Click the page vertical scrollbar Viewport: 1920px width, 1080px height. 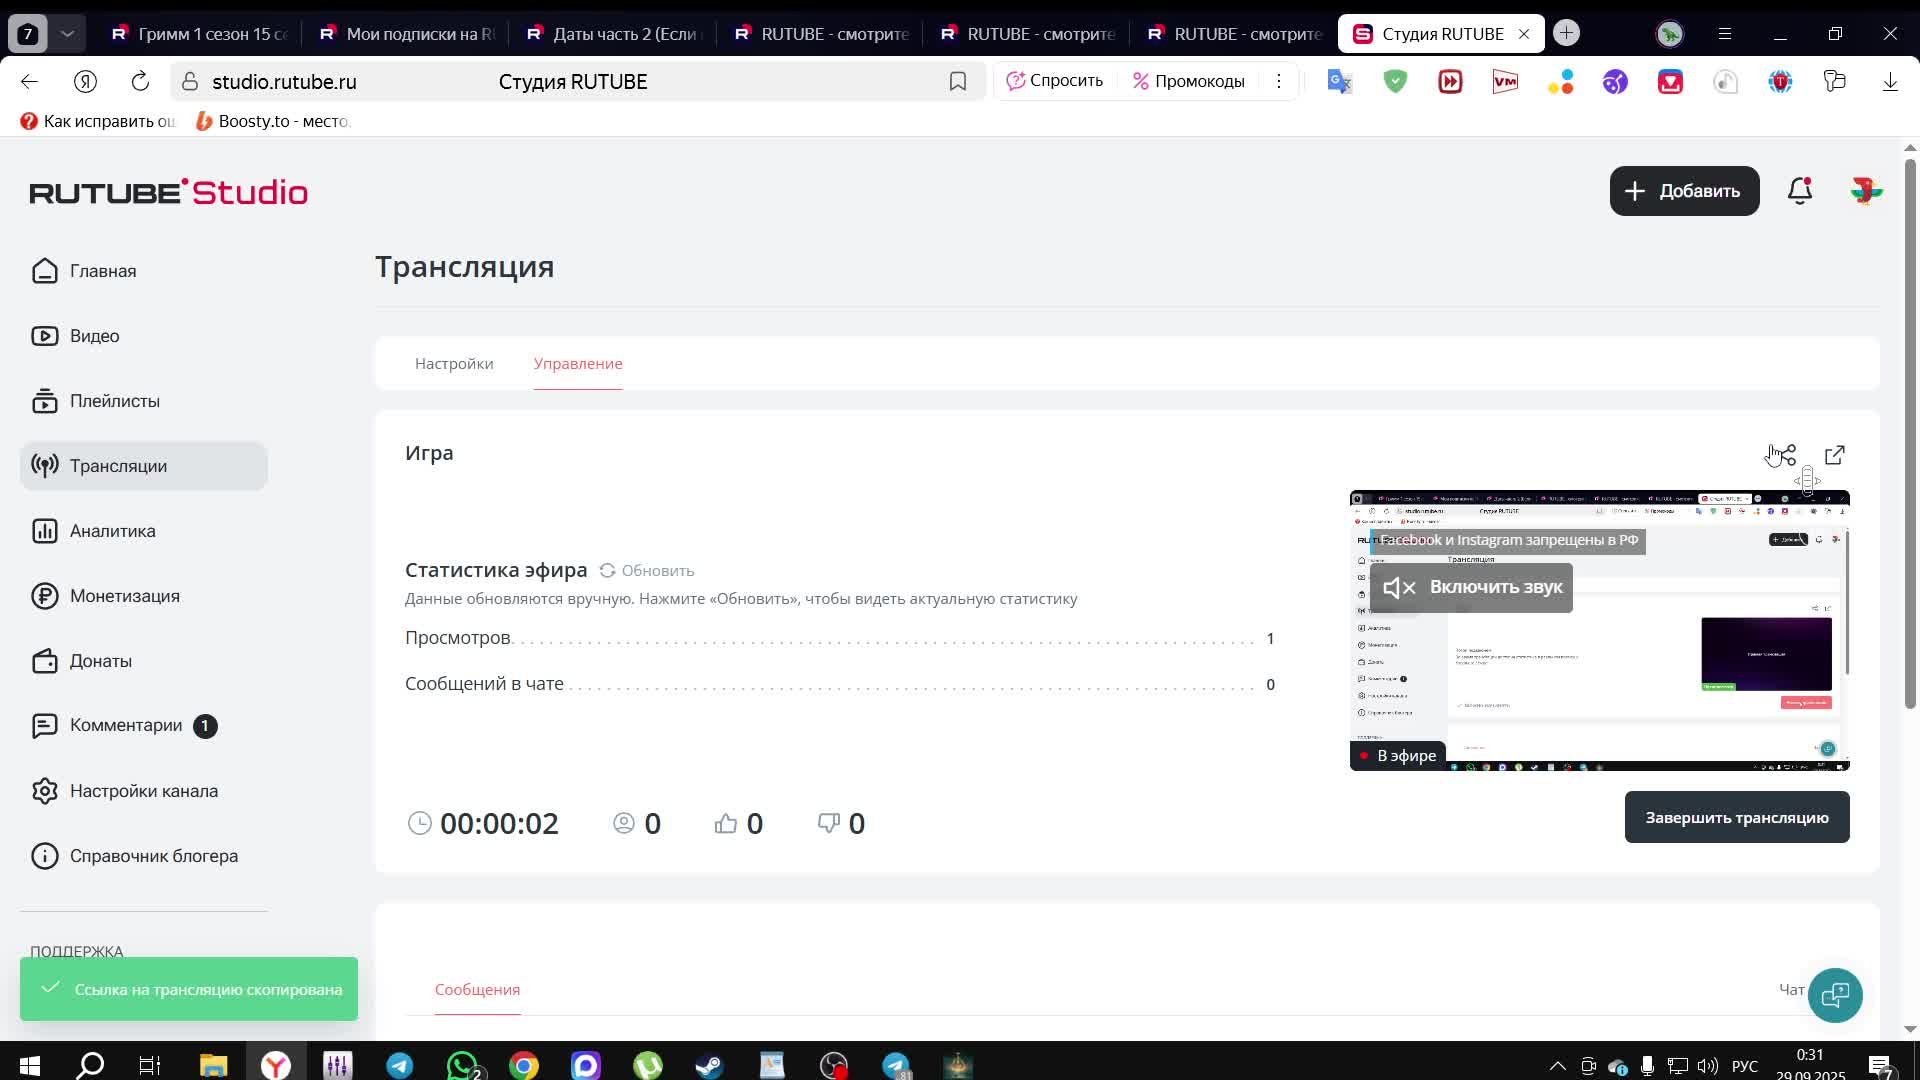1909,435
